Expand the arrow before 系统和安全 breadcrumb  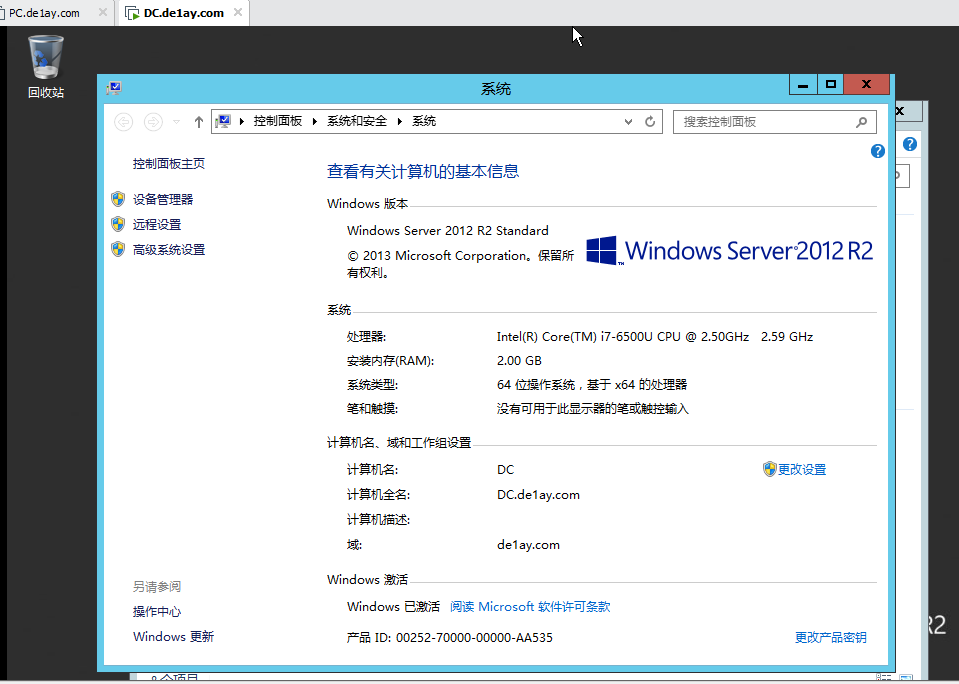pos(315,121)
